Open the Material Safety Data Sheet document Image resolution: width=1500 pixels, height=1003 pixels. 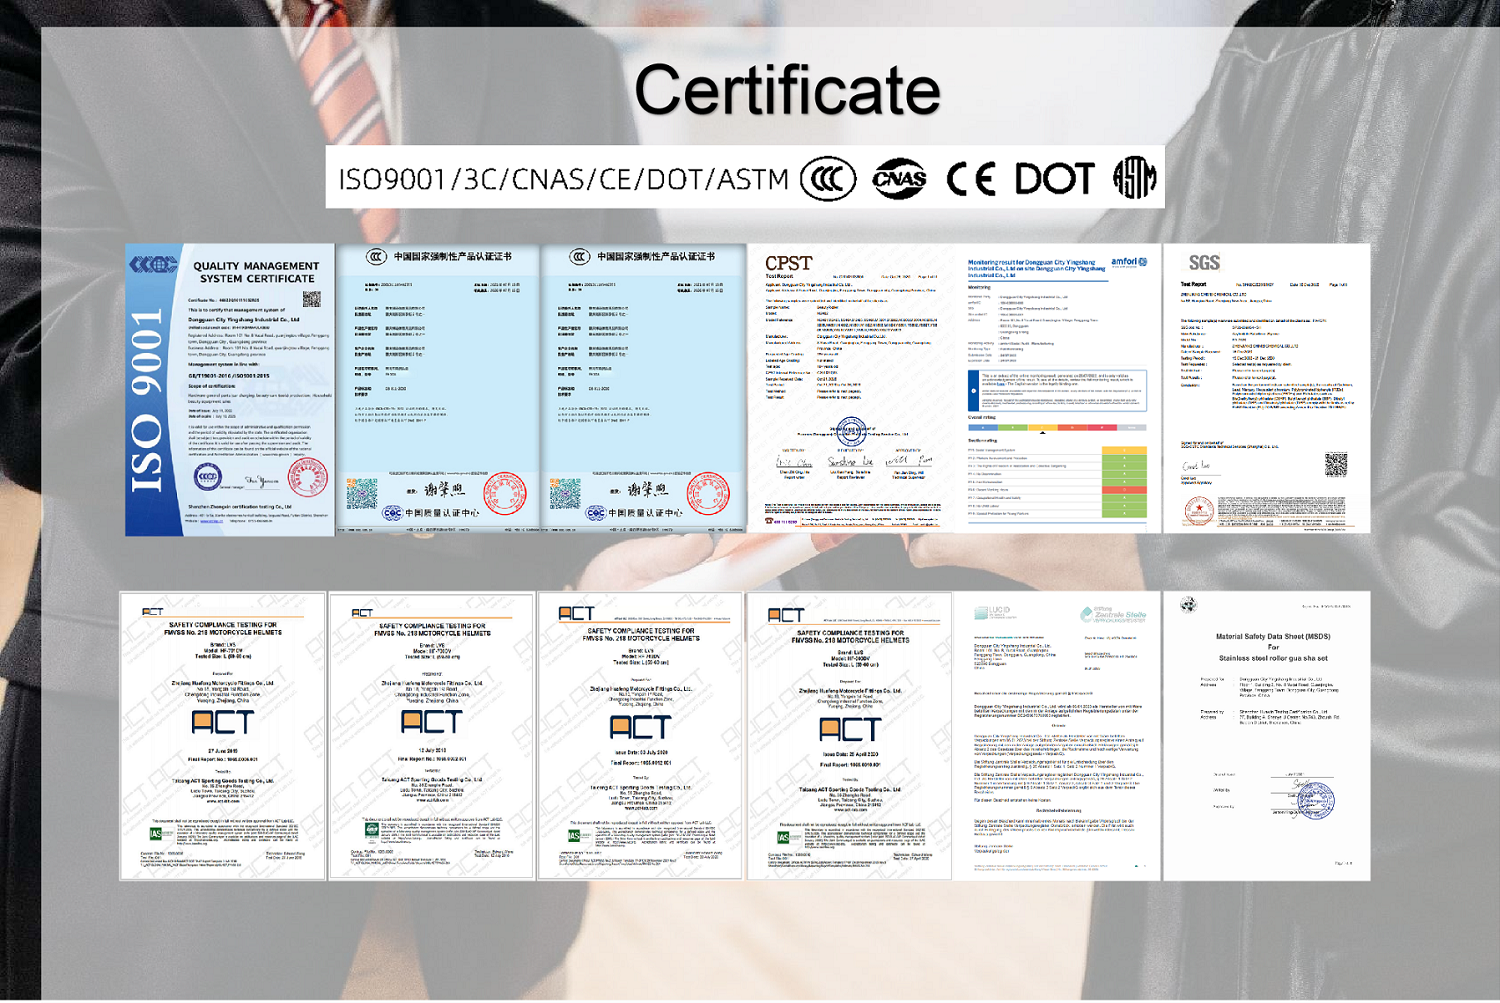(x=1267, y=735)
